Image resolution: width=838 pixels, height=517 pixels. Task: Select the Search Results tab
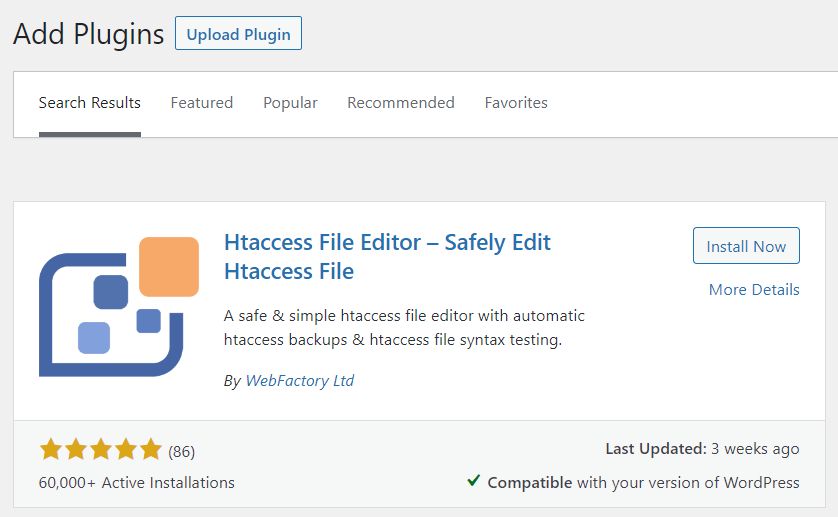tap(90, 103)
